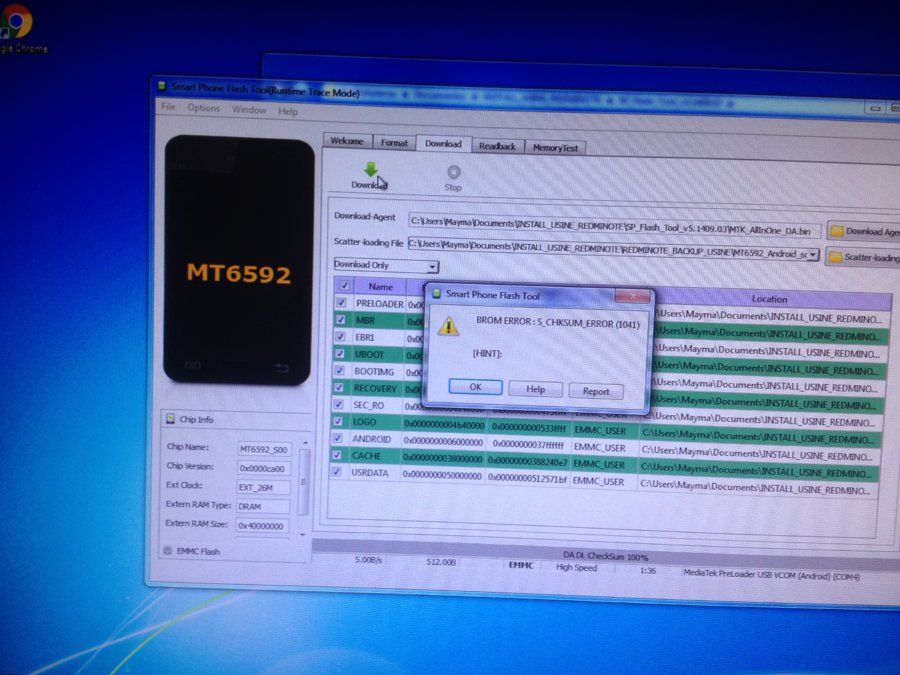Click the Download-Agent path field
Image resolution: width=900 pixels, height=675 pixels.
(614, 226)
